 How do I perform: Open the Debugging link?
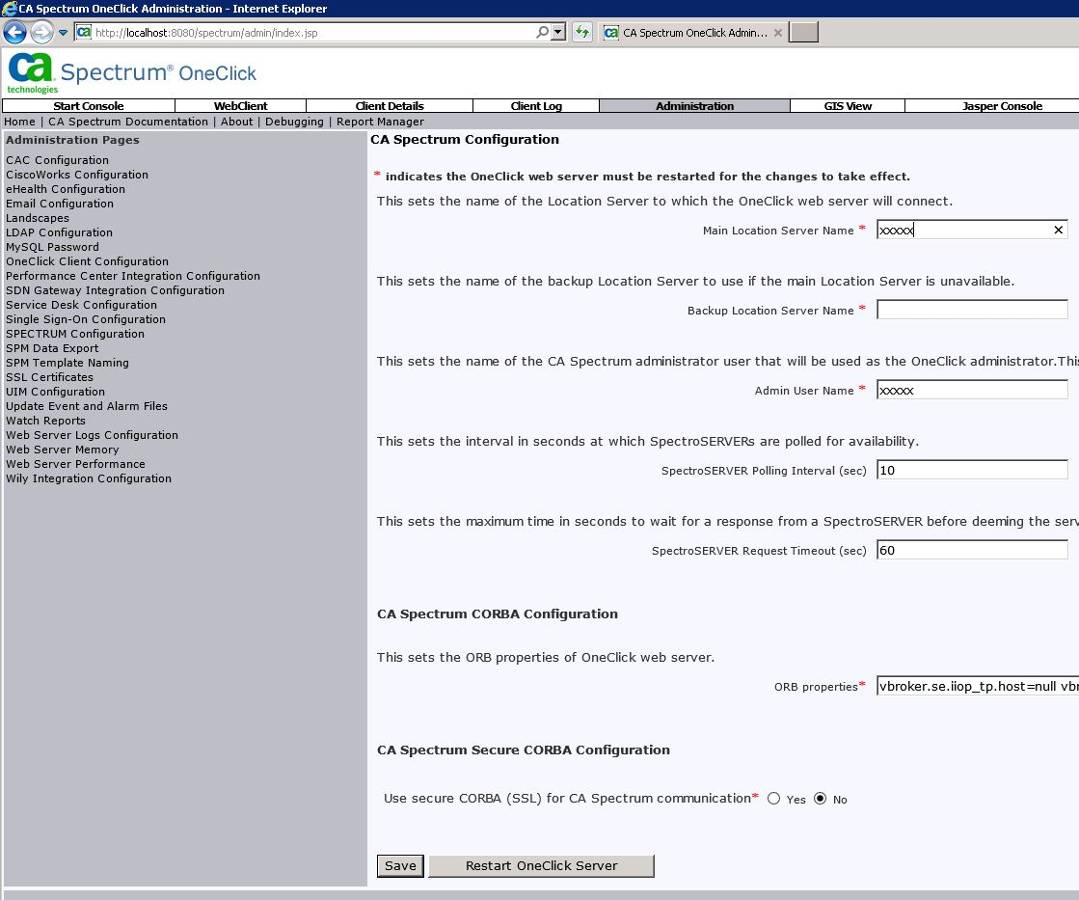(294, 122)
